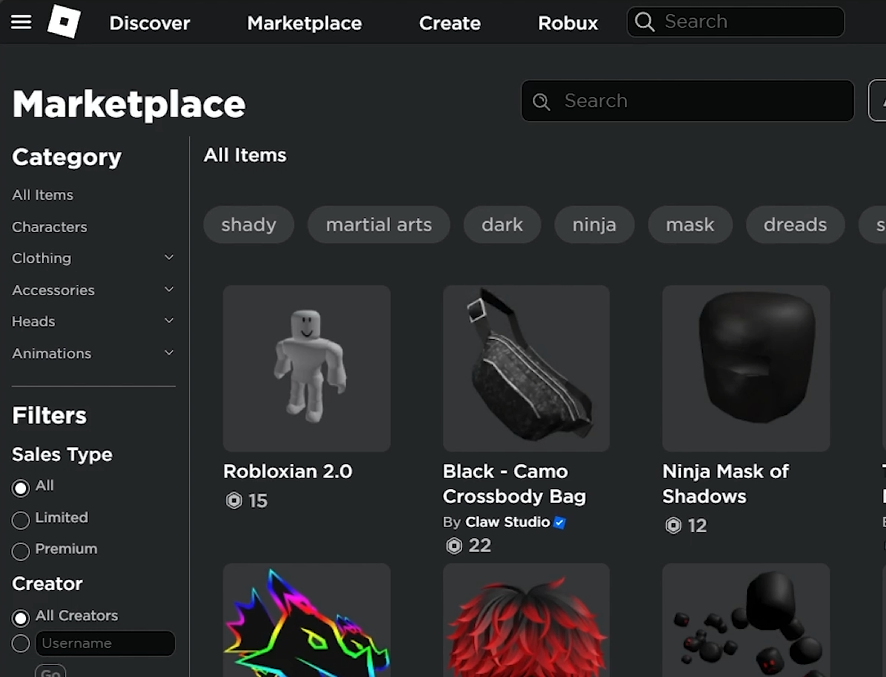Click the creator Username input field
The height and width of the screenshot is (677, 886).
click(x=105, y=643)
